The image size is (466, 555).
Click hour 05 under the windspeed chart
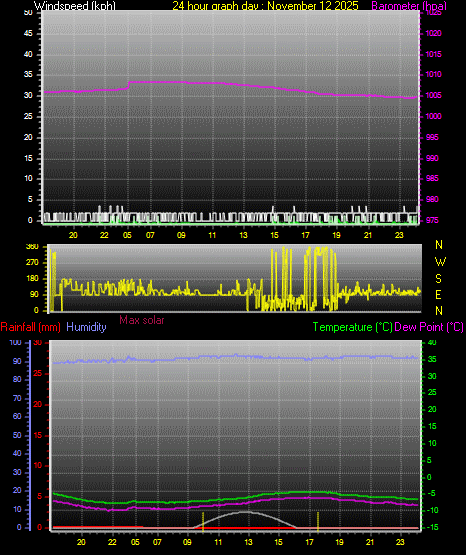point(127,235)
